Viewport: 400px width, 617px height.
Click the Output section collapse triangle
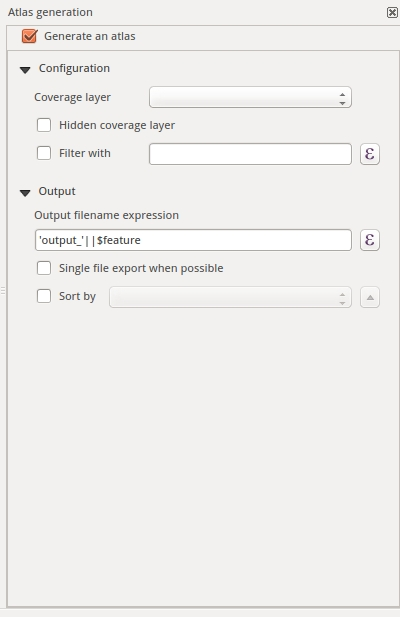pyautogui.click(x=25, y=193)
